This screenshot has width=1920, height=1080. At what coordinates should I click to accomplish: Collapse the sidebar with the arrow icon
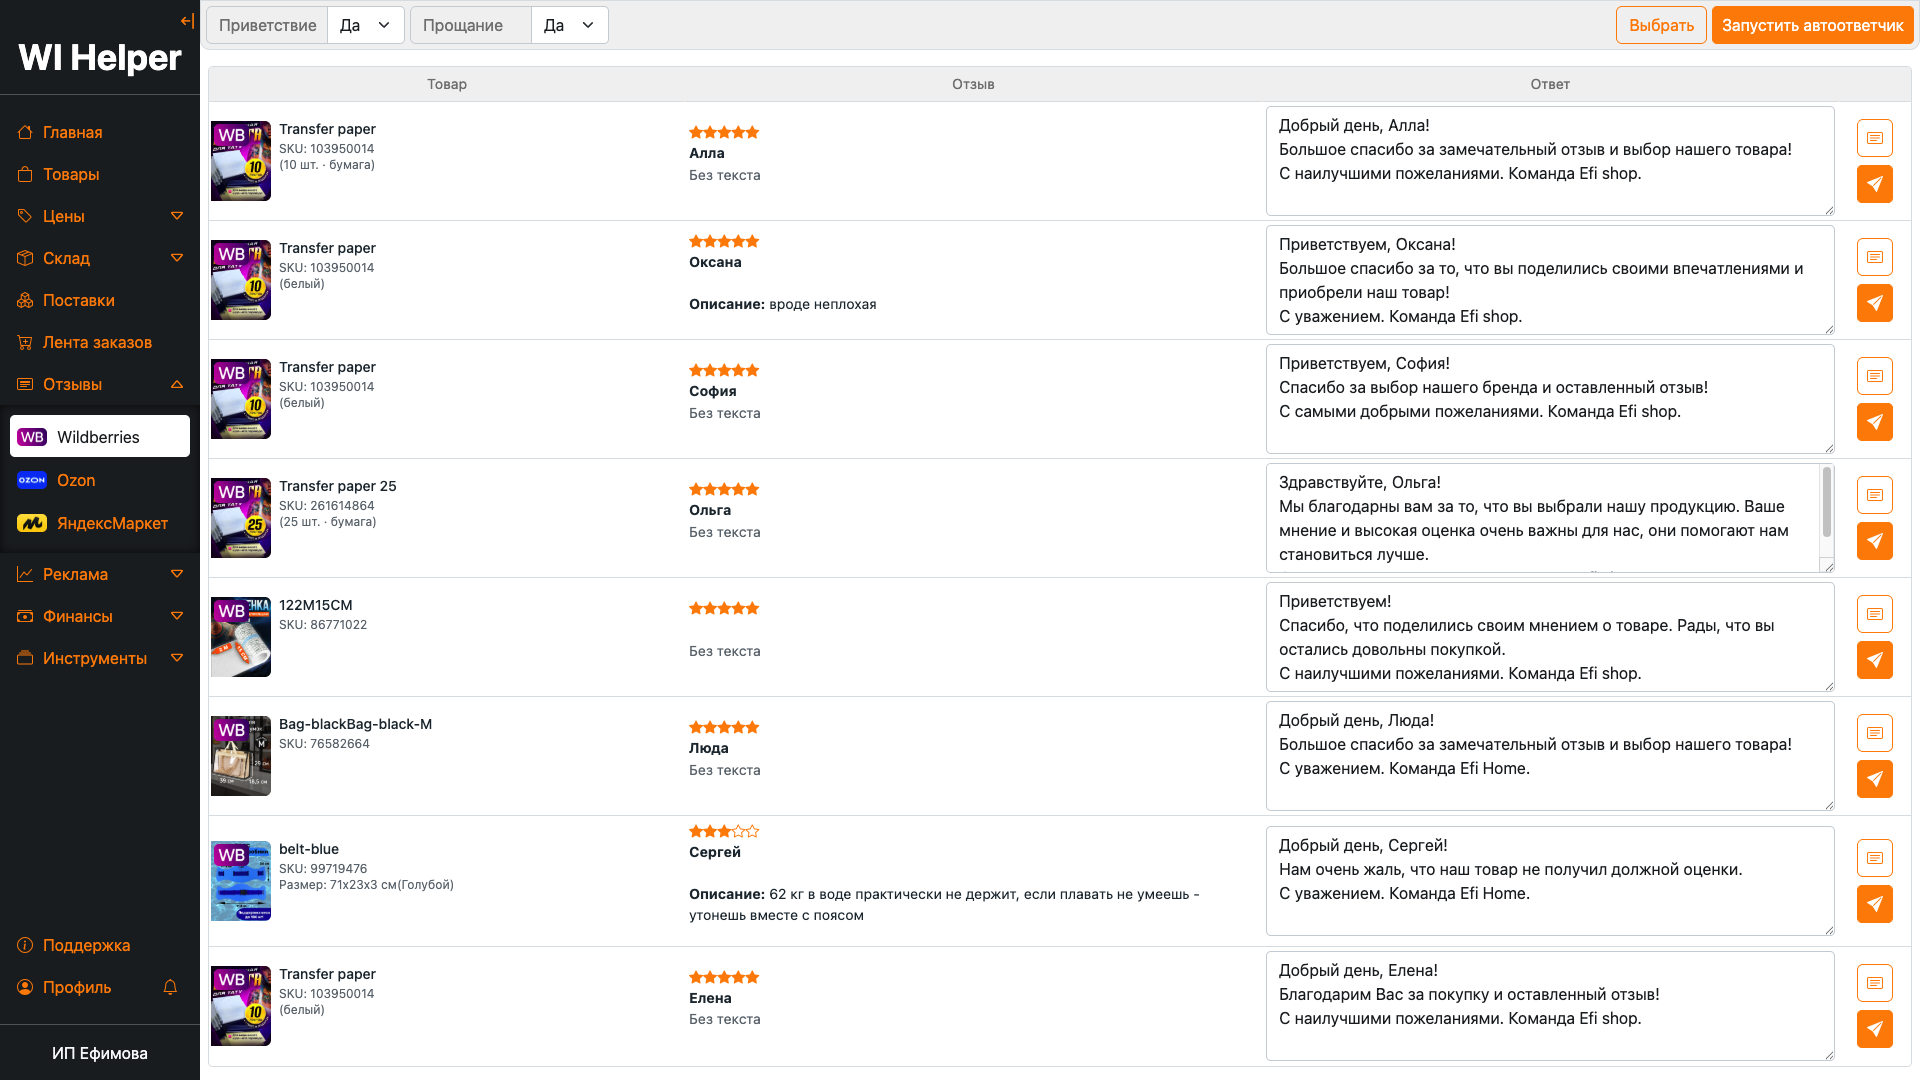pyautogui.click(x=187, y=21)
